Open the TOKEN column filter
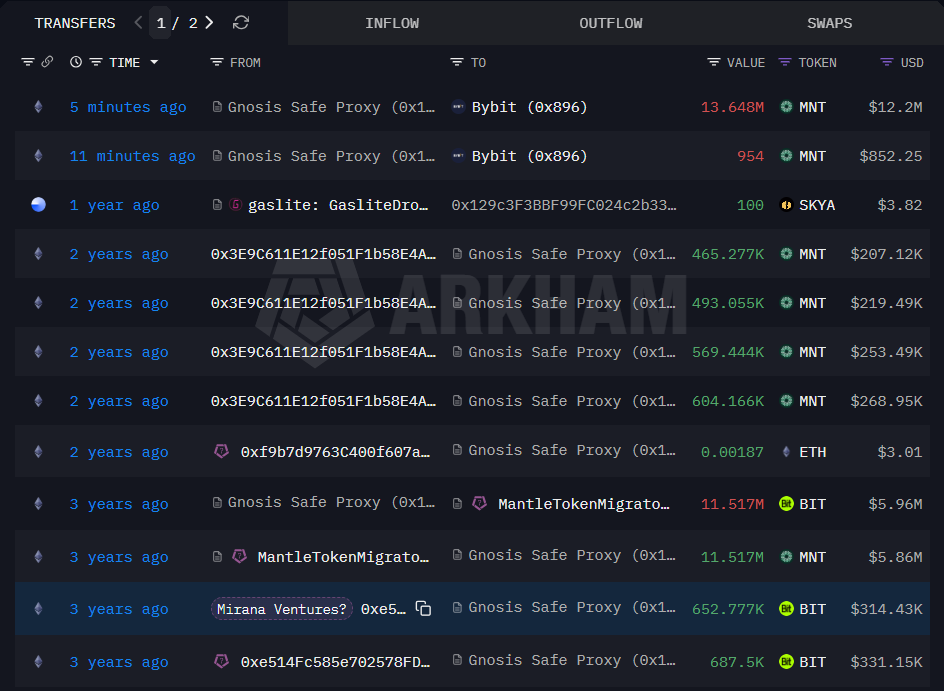This screenshot has width=944, height=691. 785,62
